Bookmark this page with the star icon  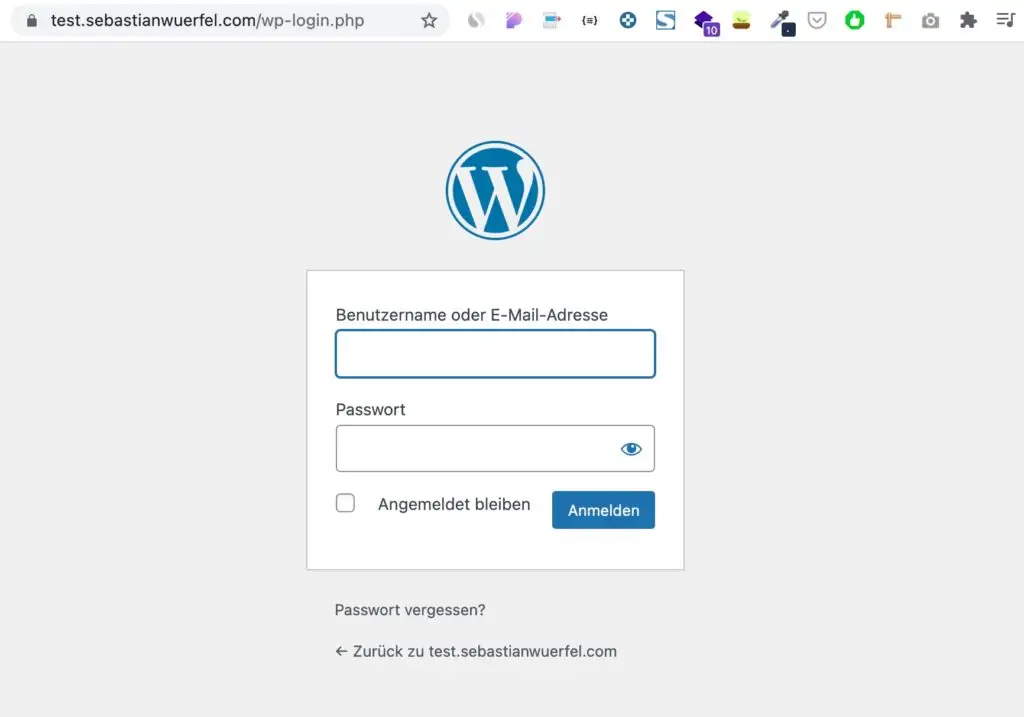tap(428, 21)
